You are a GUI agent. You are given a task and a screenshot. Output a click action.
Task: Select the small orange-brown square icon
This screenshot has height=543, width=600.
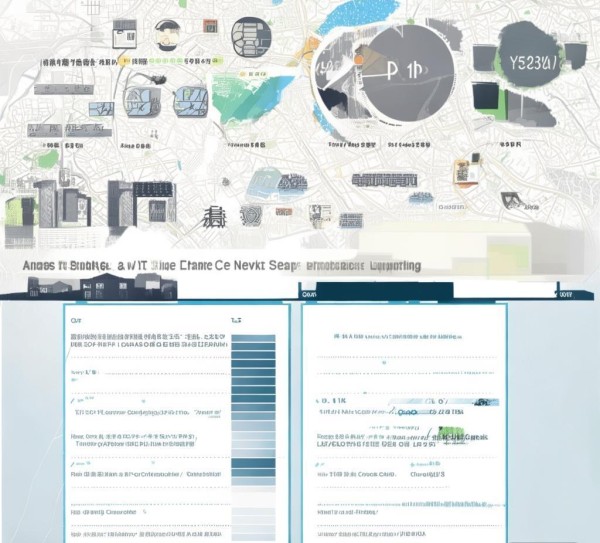[210, 26]
